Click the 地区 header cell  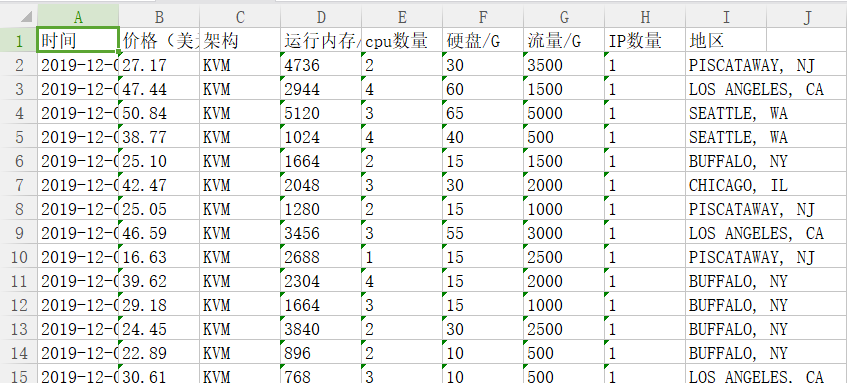coord(726,41)
